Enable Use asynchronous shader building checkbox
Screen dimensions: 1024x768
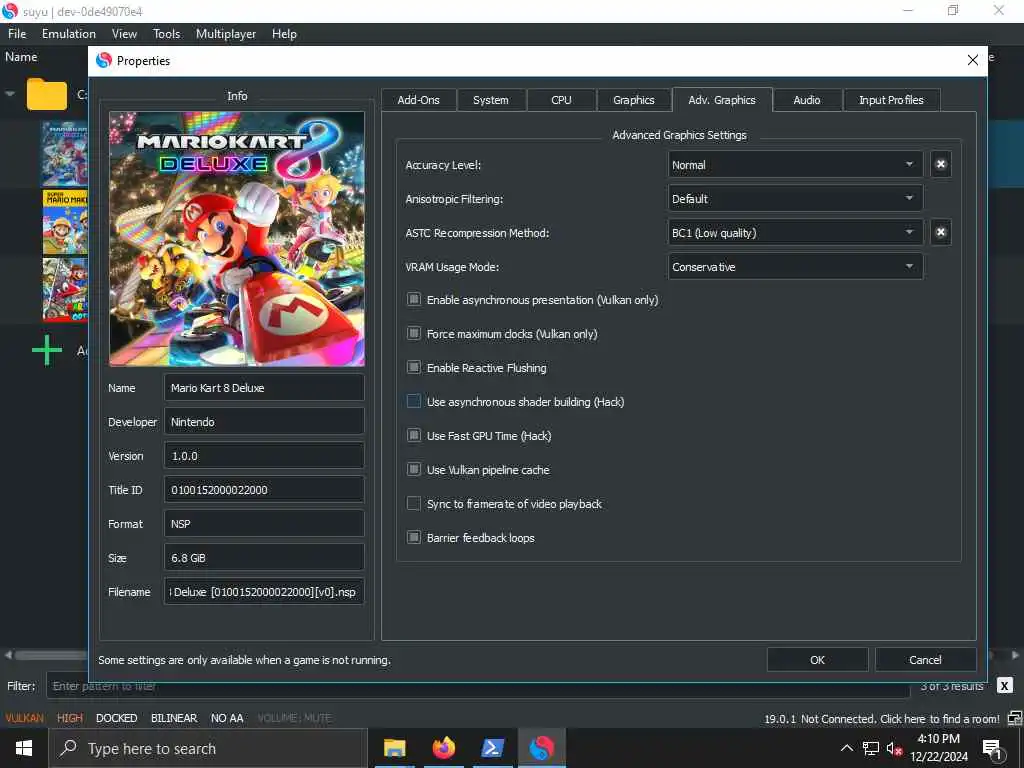pos(413,401)
